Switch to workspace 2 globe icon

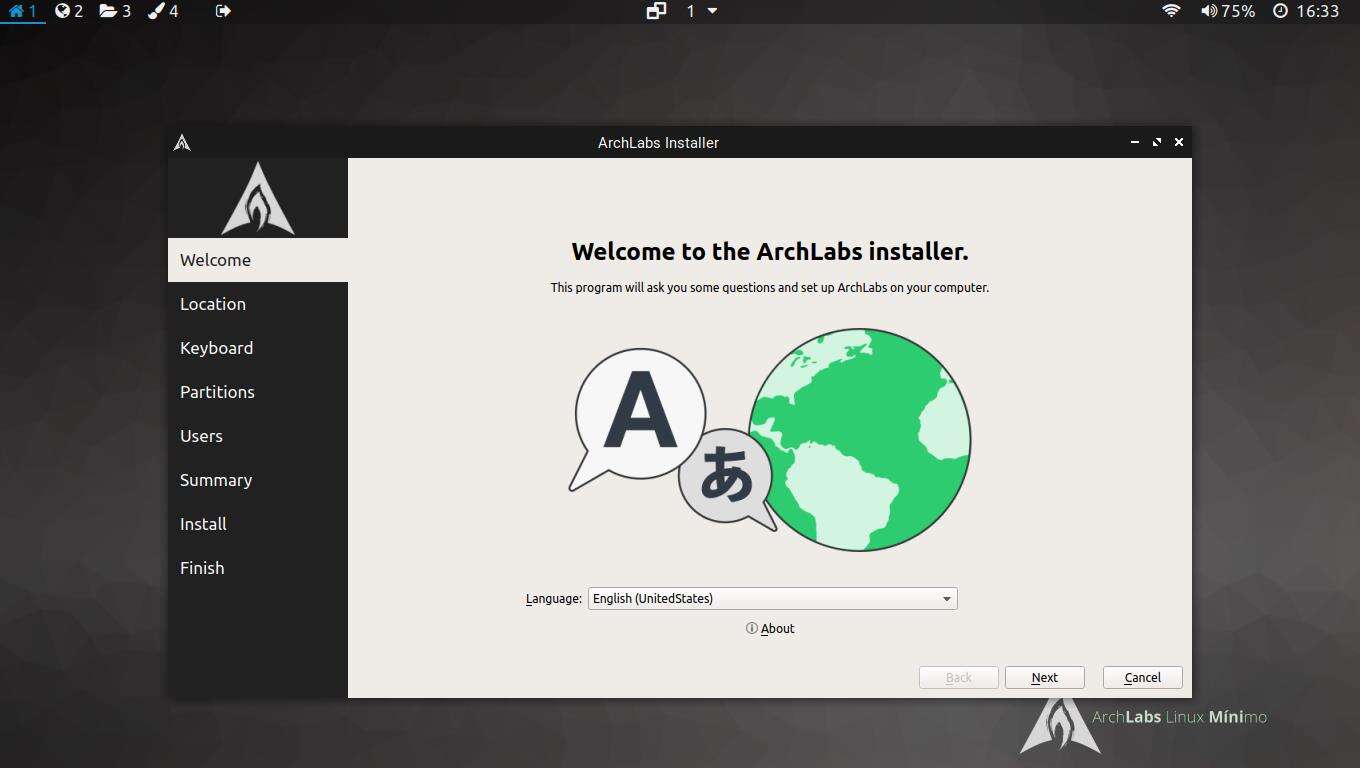point(69,11)
